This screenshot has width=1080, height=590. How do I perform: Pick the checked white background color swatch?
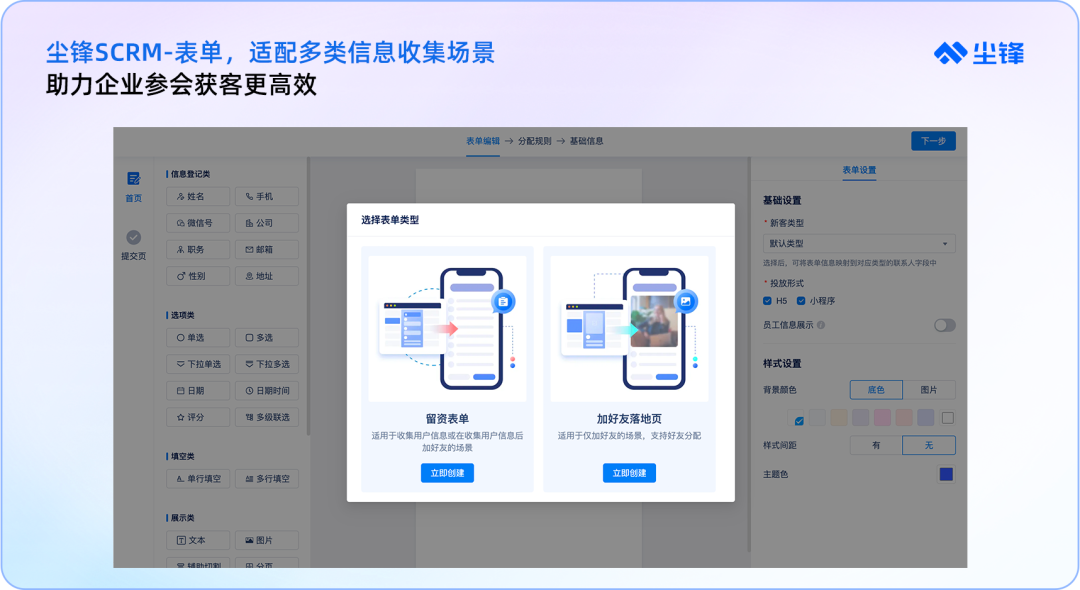796,417
